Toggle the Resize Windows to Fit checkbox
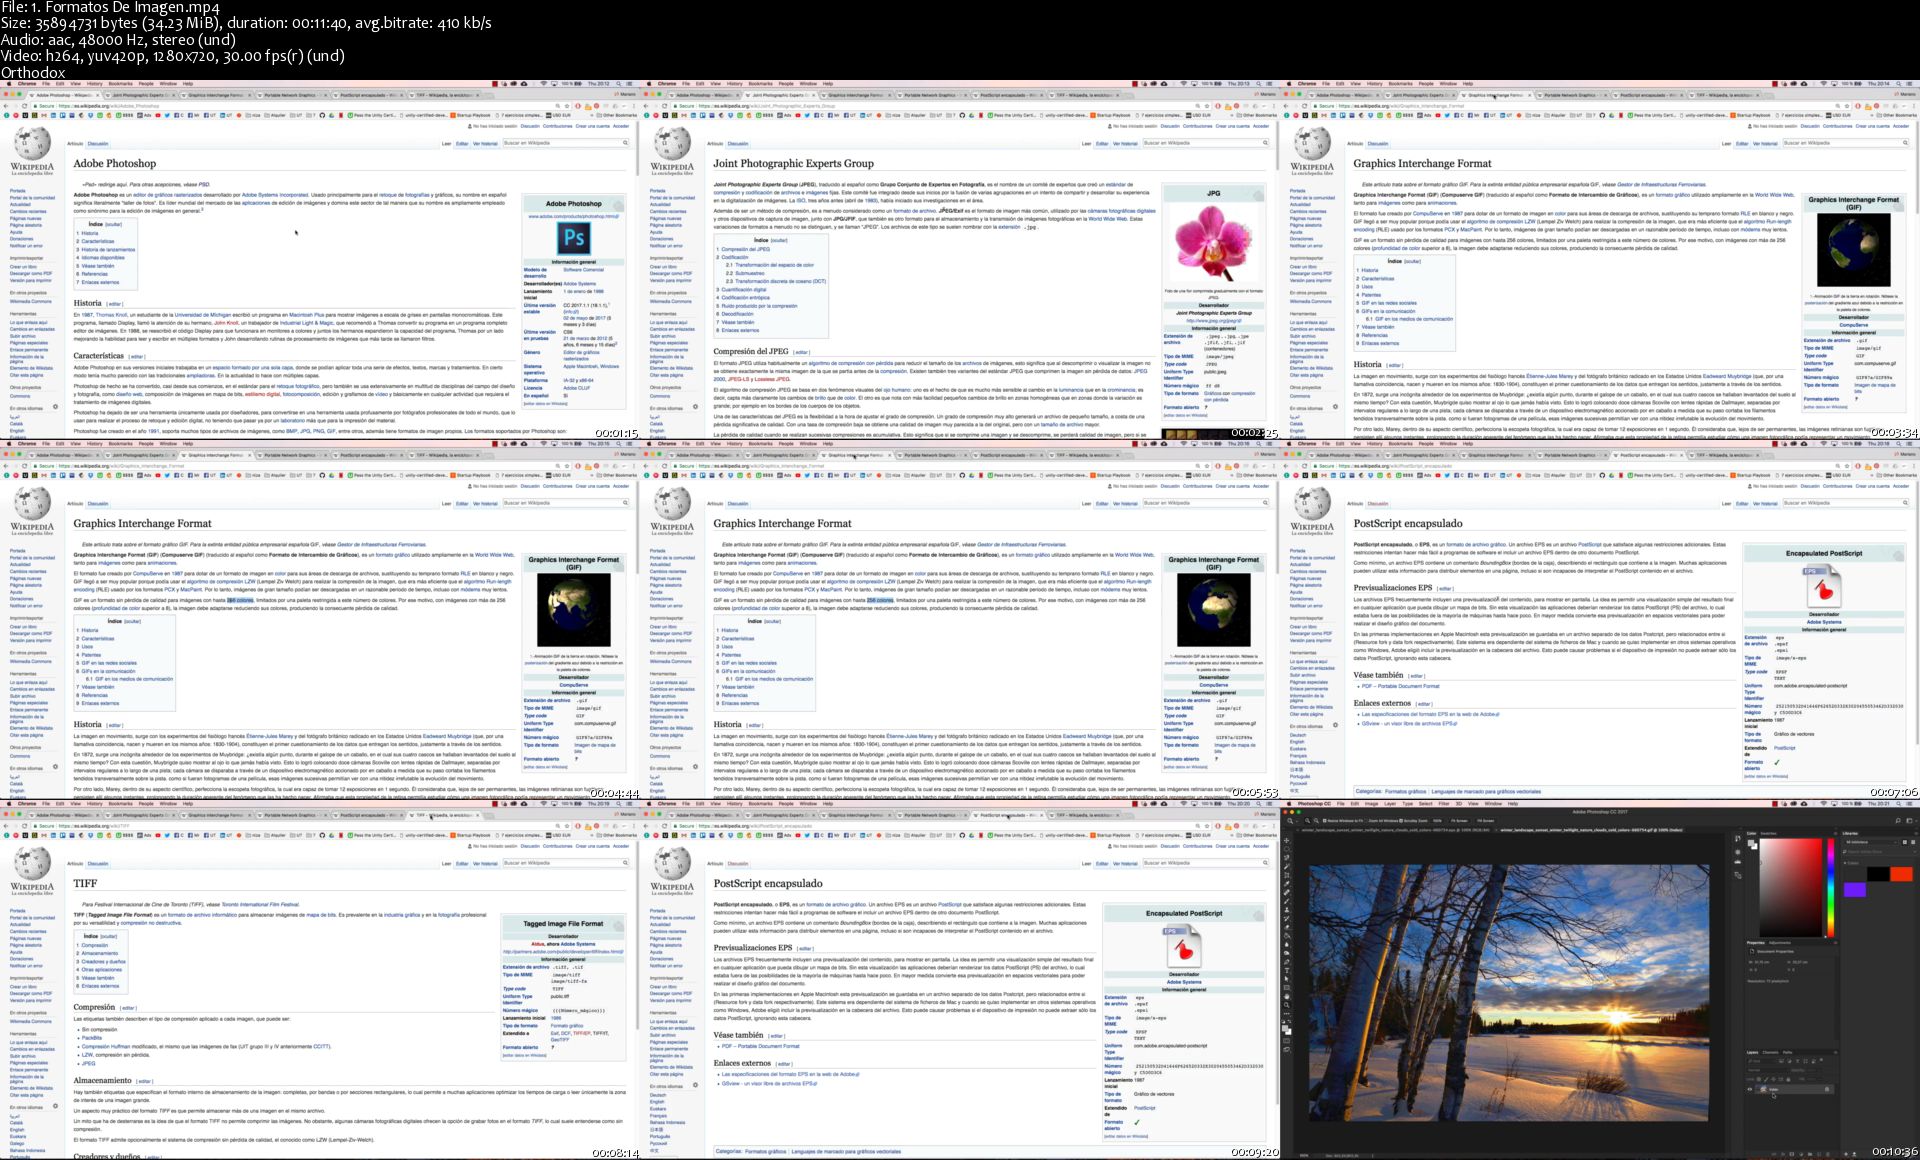1920x1160 pixels. [x=1324, y=821]
